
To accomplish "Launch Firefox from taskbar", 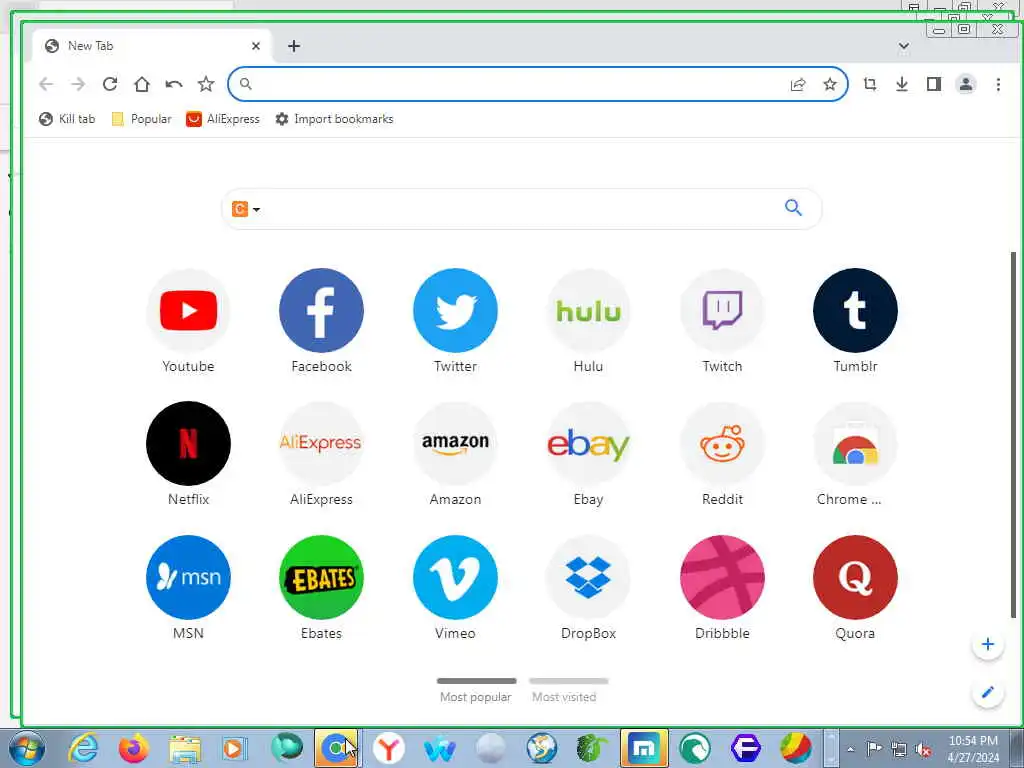I will (x=134, y=748).
